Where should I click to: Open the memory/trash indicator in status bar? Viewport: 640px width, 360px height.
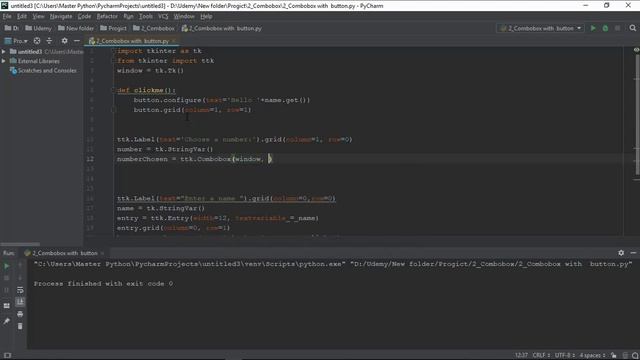pyautogui.click(x=625, y=356)
